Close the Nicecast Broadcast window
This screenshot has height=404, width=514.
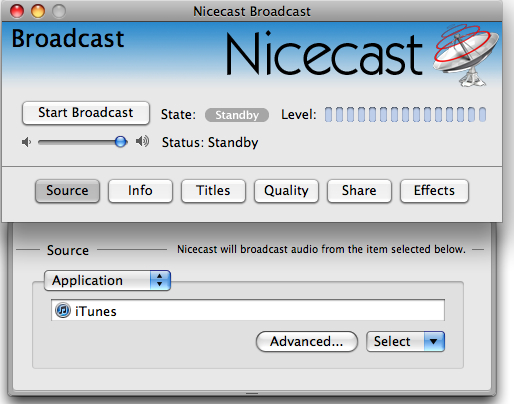coord(17,11)
